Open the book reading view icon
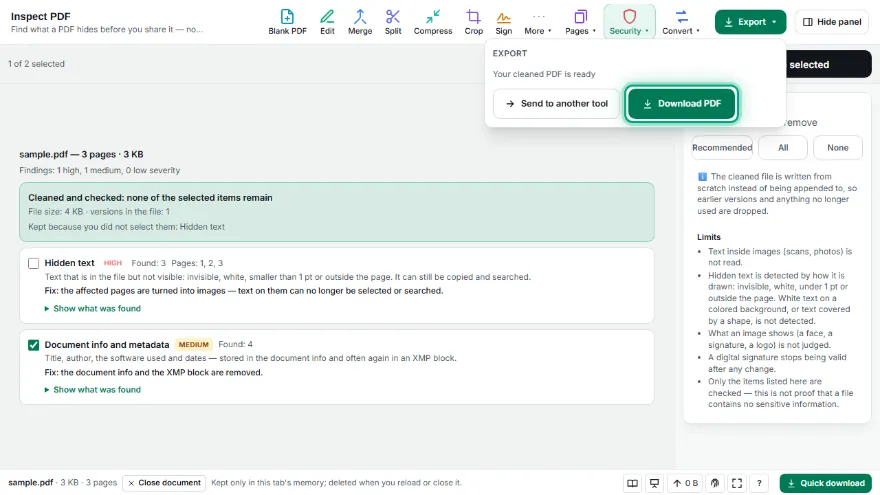 (x=632, y=483)
